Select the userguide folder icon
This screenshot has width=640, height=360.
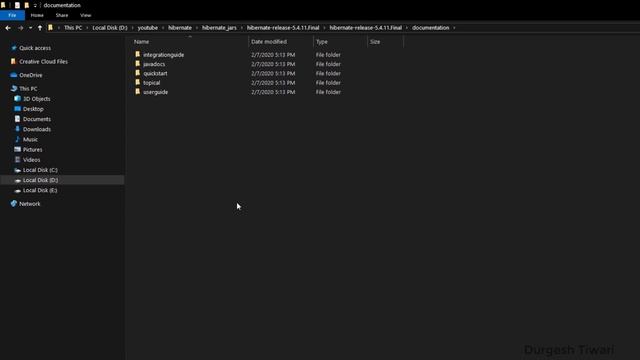pos(138,92)
